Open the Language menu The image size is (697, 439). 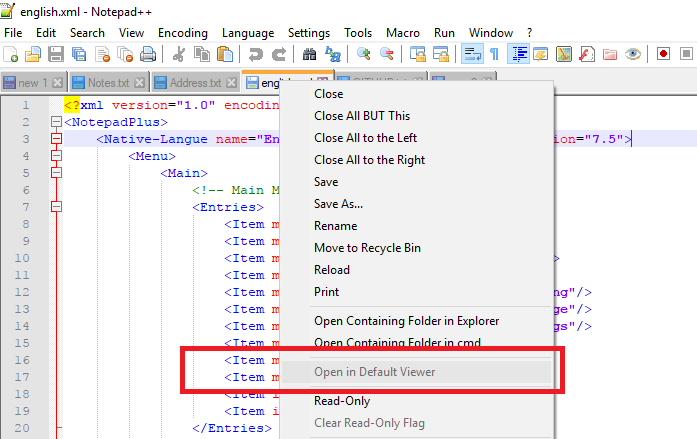click(248, 33)
